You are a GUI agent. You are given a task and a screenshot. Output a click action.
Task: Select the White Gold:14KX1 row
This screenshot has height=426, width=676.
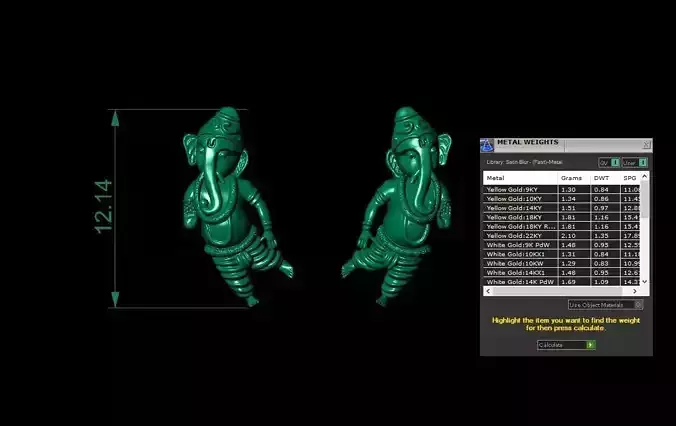click(x=562, y=273)
